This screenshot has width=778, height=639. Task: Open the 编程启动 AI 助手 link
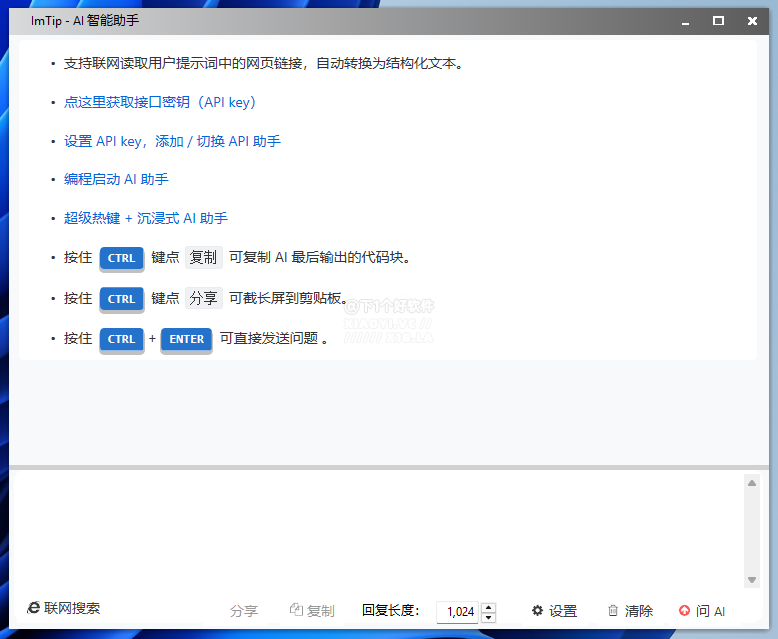pyautogui.click(x=116, y=179)
